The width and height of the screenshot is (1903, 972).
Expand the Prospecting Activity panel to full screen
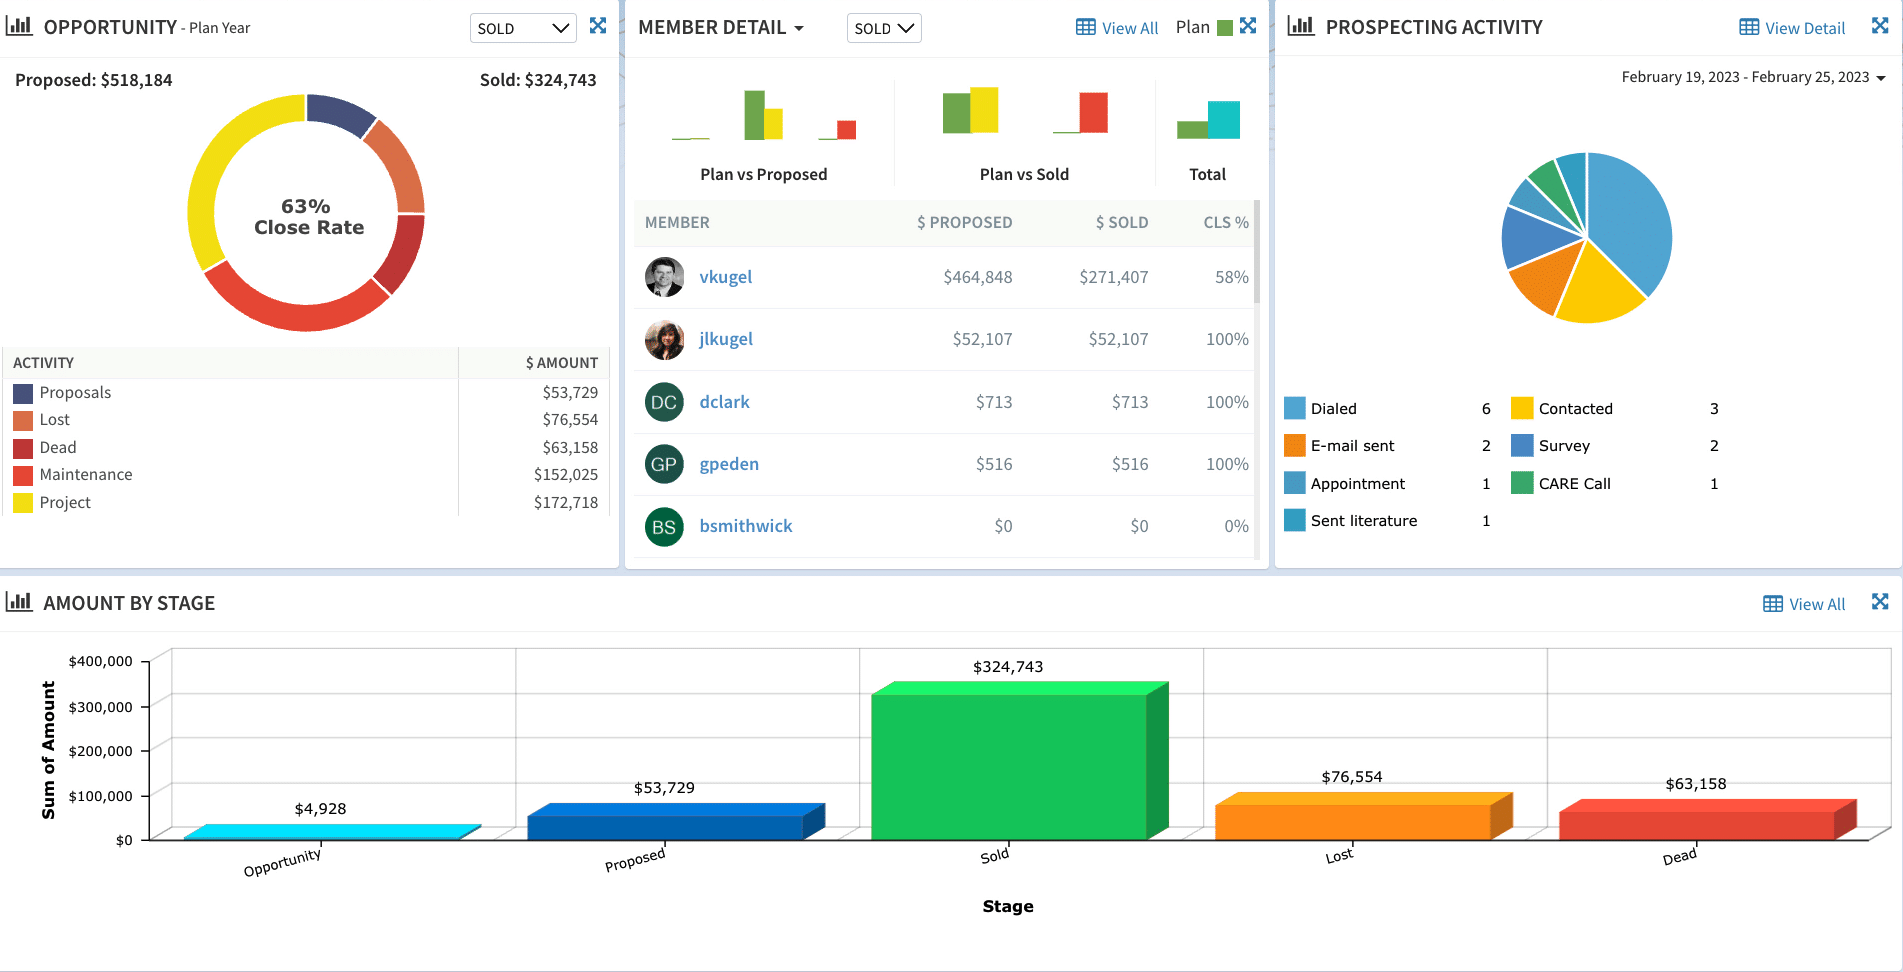[x=1881, y=25]
